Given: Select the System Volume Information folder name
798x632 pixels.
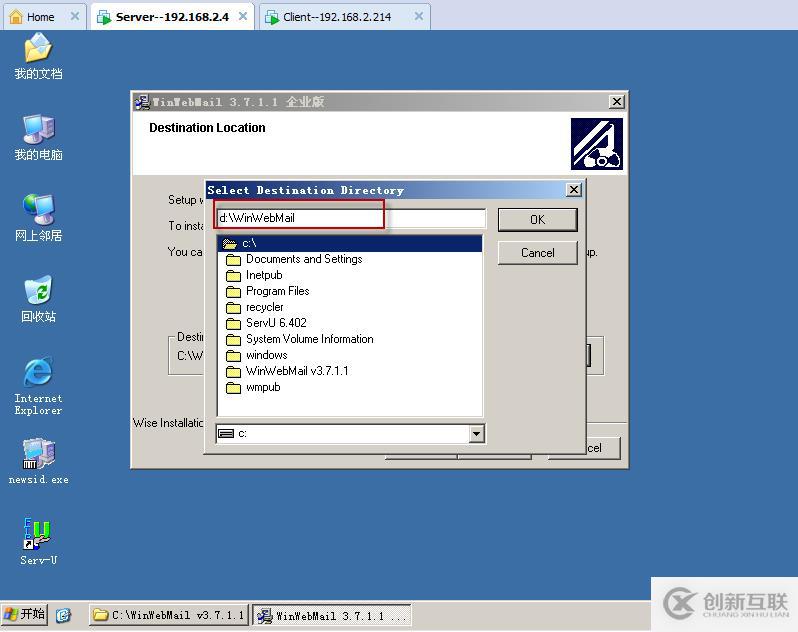Looking at the screenshot, I should tap(309, 339).
